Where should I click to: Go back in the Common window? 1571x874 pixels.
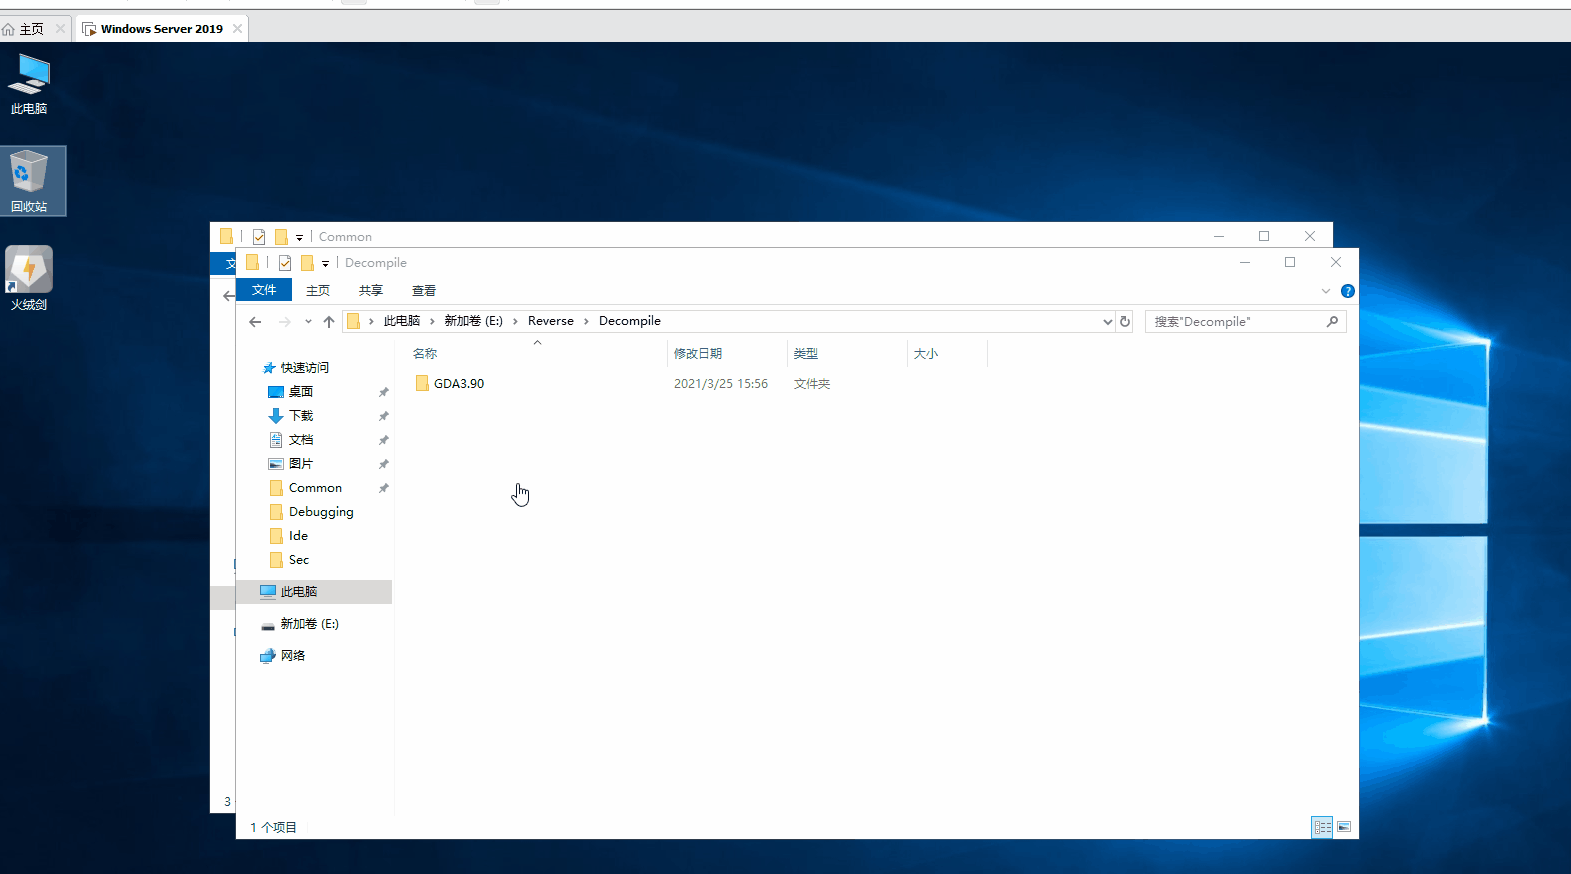pyautogui.click(x=228, y=296)
